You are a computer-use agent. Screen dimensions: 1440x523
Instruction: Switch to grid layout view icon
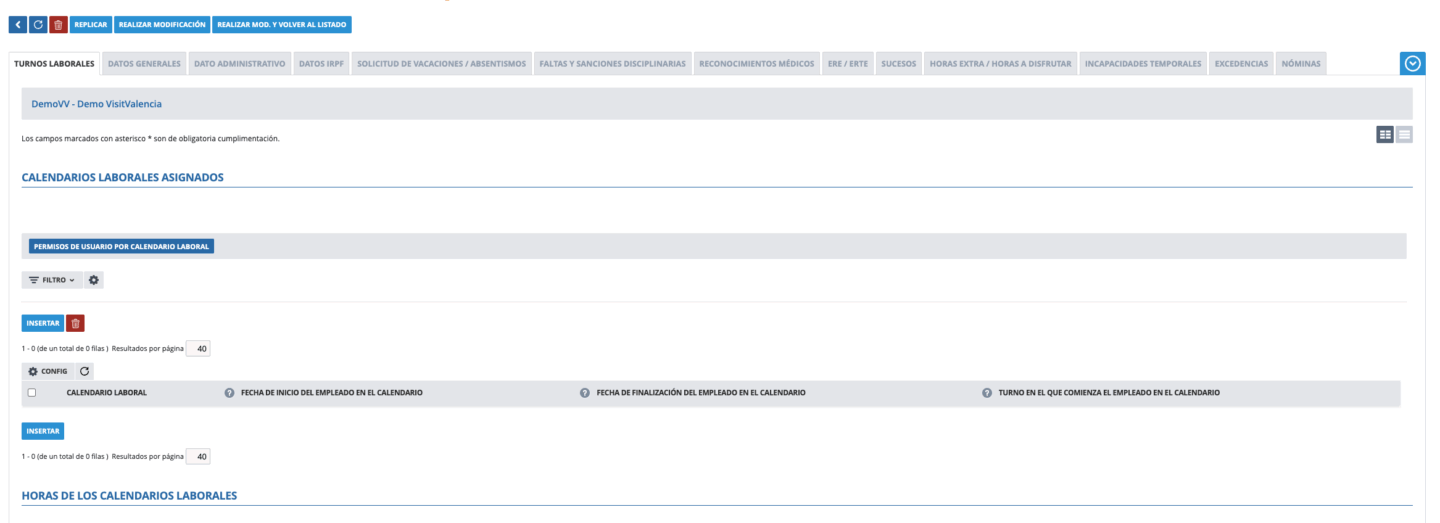pyautogui.click(x=1385, y=134)
